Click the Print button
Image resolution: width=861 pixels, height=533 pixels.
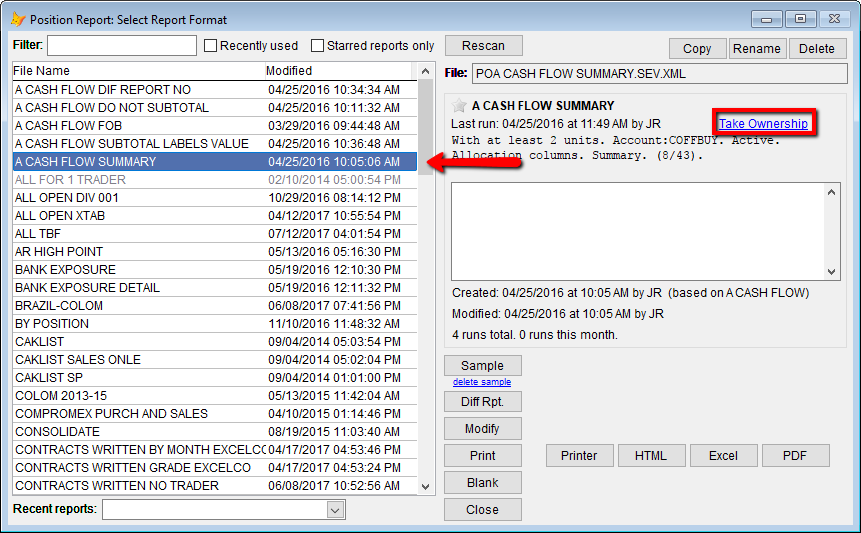(483, 456)
